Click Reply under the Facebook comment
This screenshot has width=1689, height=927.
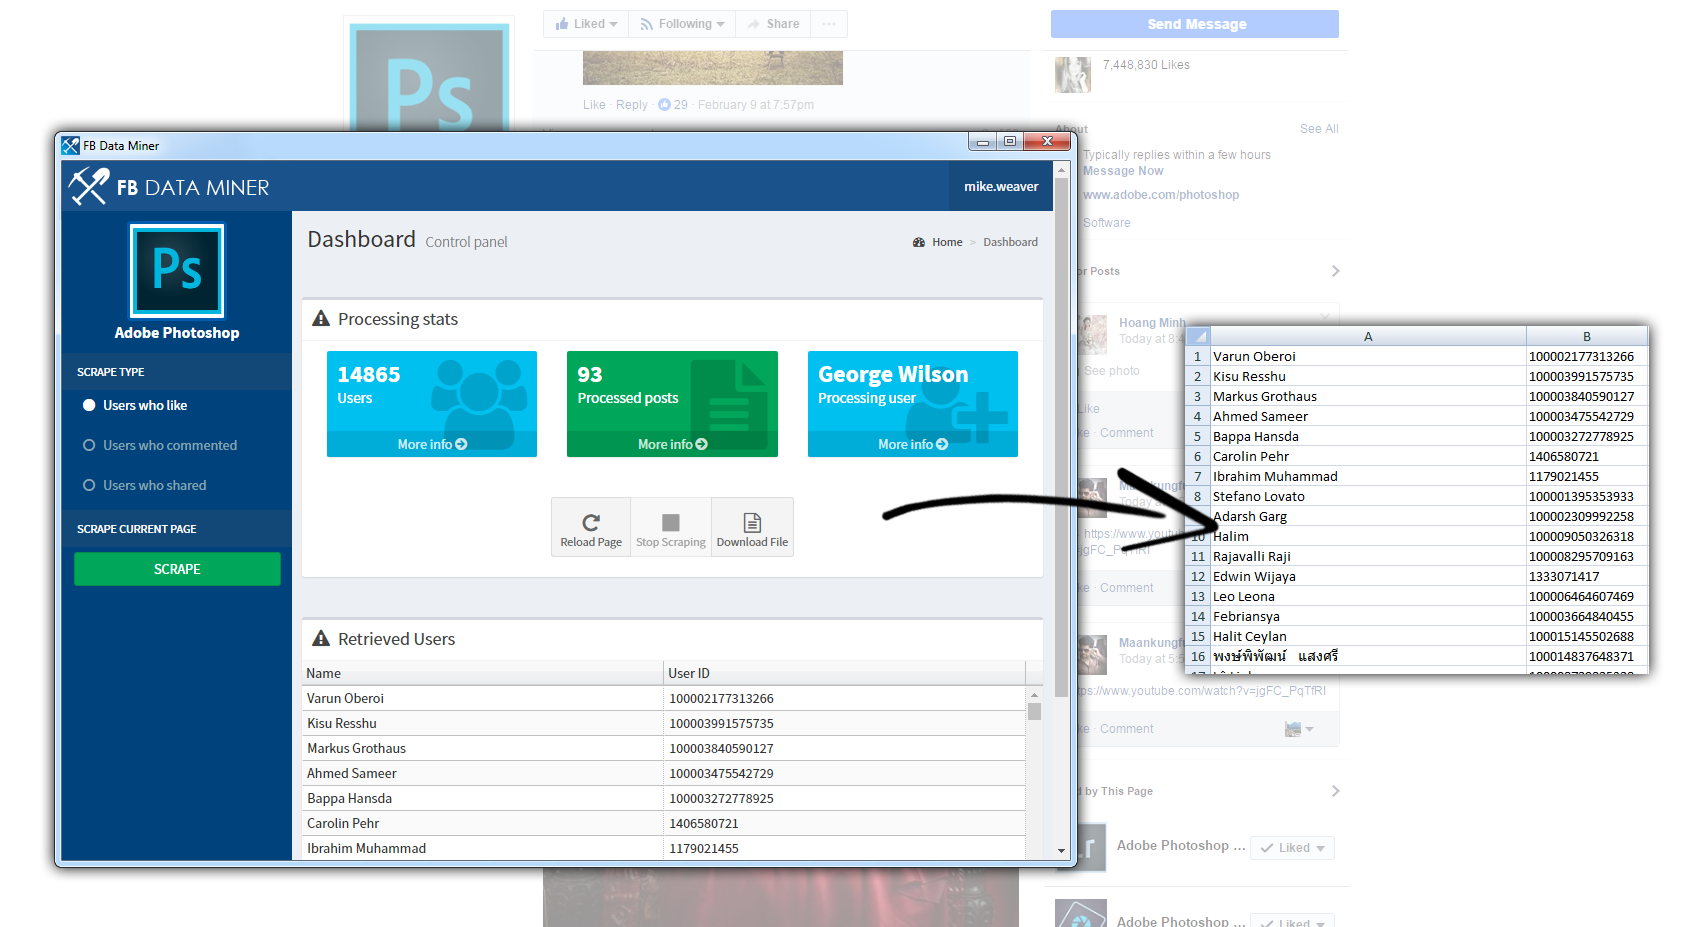[x=632, y=105]
